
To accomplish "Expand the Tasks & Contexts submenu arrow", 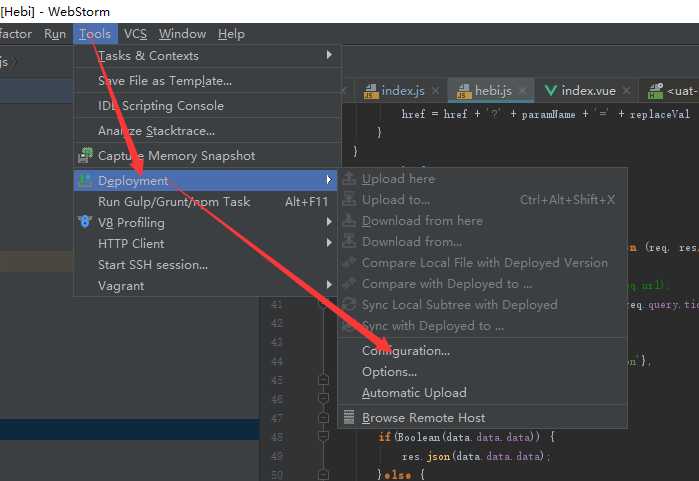I will (329, 55).
